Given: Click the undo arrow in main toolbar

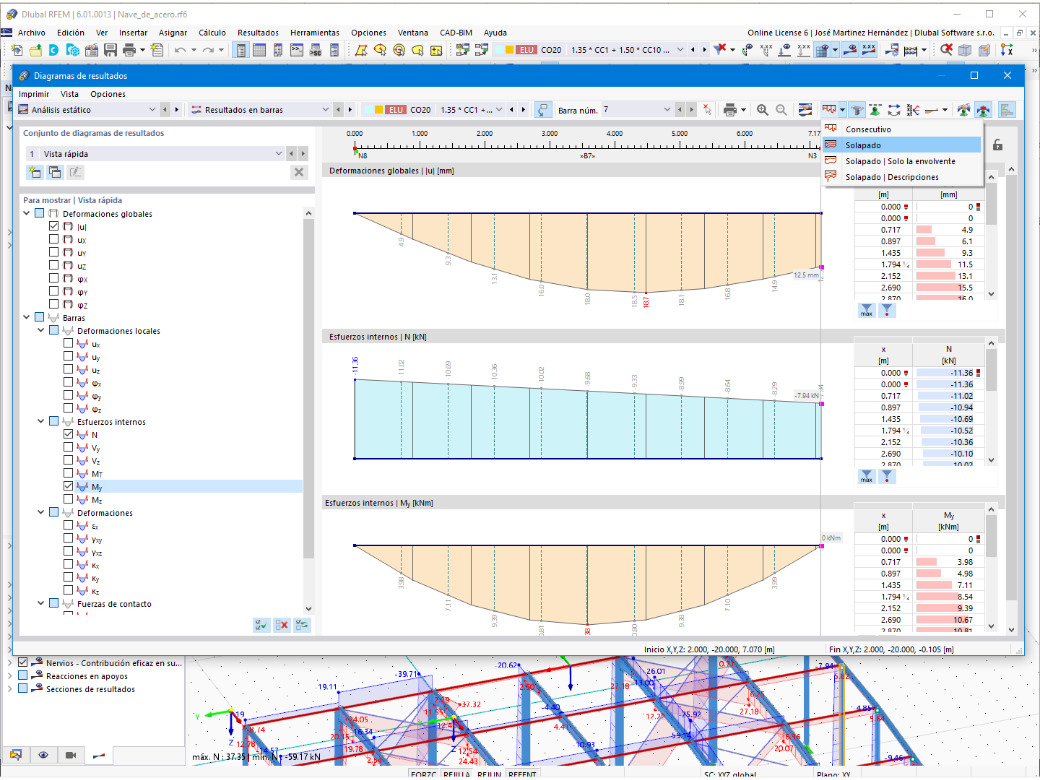Looking at the screenshot, I should 180,50.
